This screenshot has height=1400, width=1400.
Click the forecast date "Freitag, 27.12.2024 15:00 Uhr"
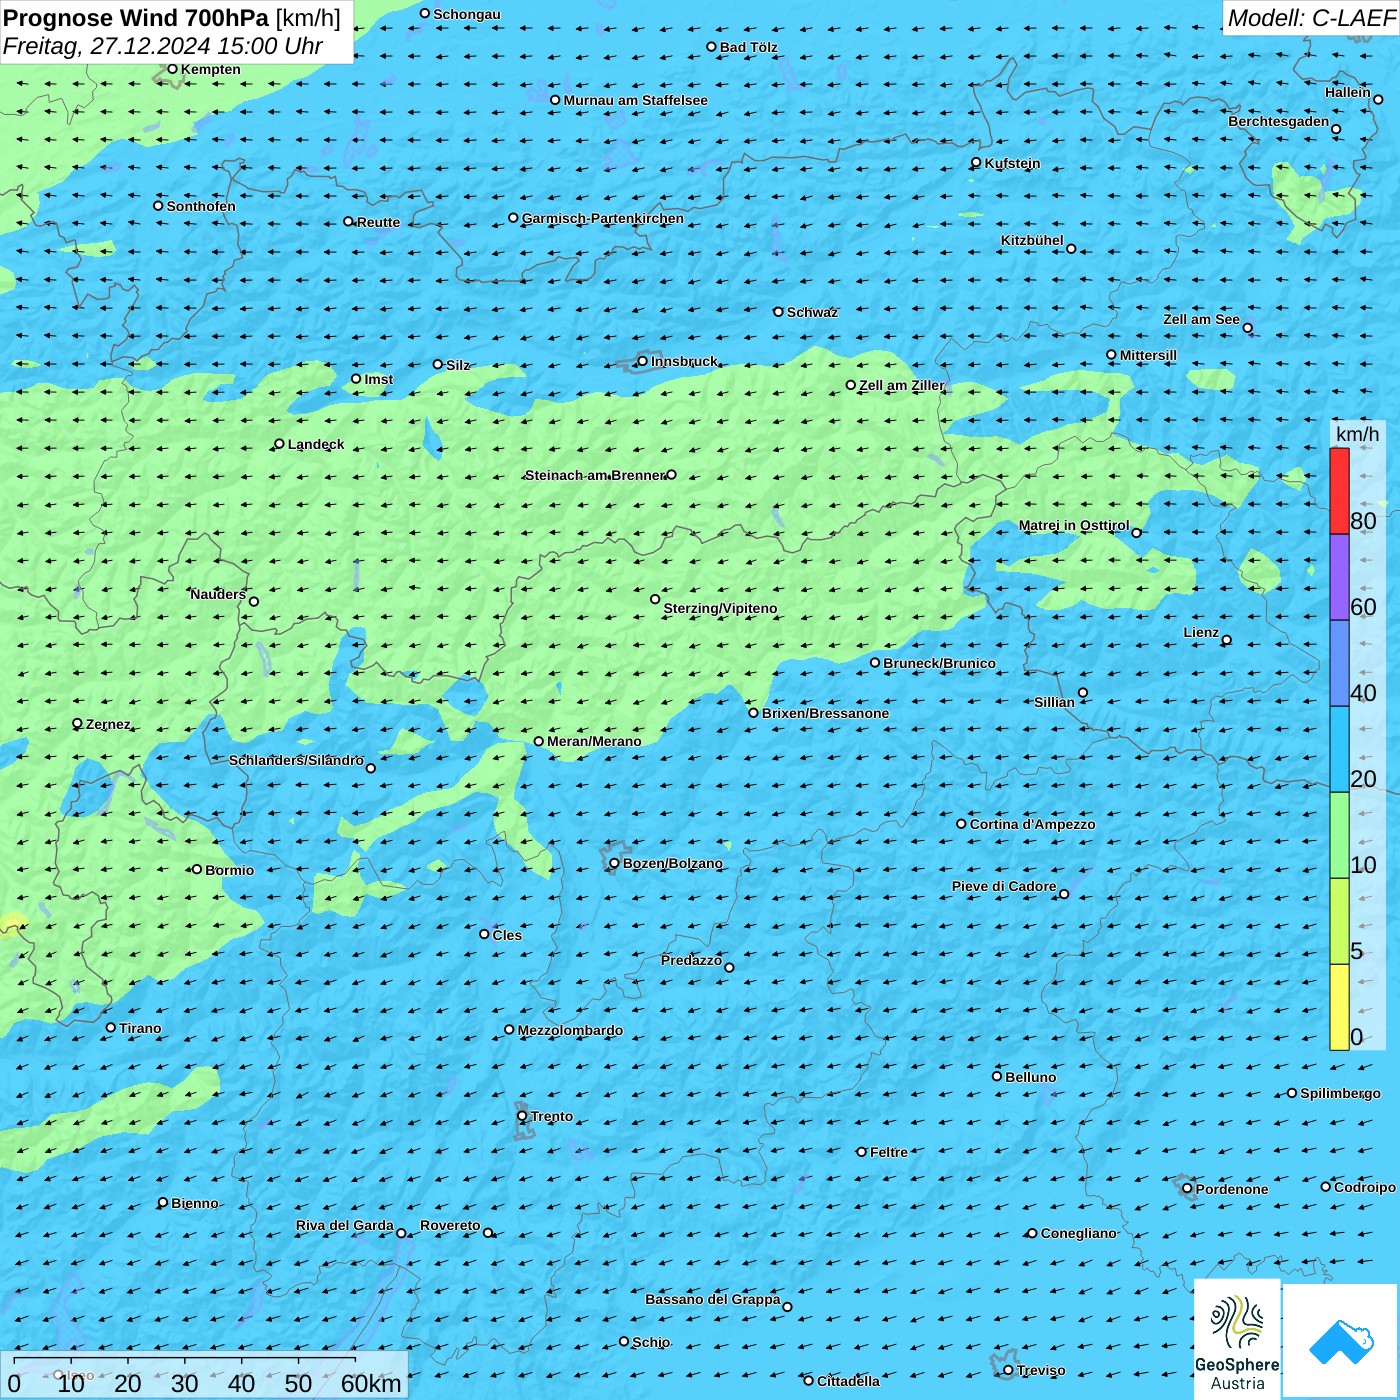click(162, 46)
